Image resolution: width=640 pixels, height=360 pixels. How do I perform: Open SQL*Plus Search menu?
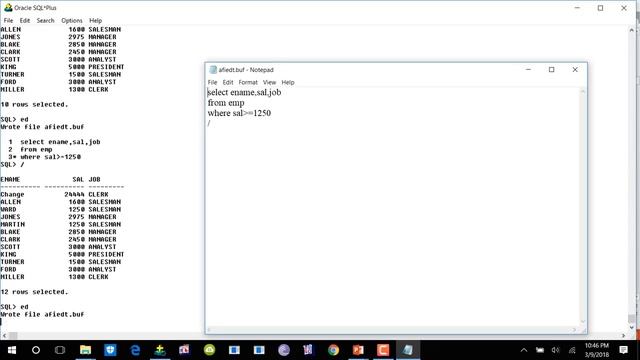pos(45,20)
